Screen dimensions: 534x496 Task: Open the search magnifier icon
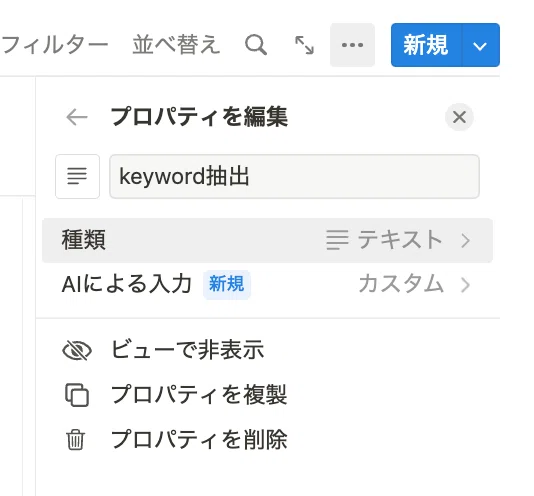tap(256, 45)
